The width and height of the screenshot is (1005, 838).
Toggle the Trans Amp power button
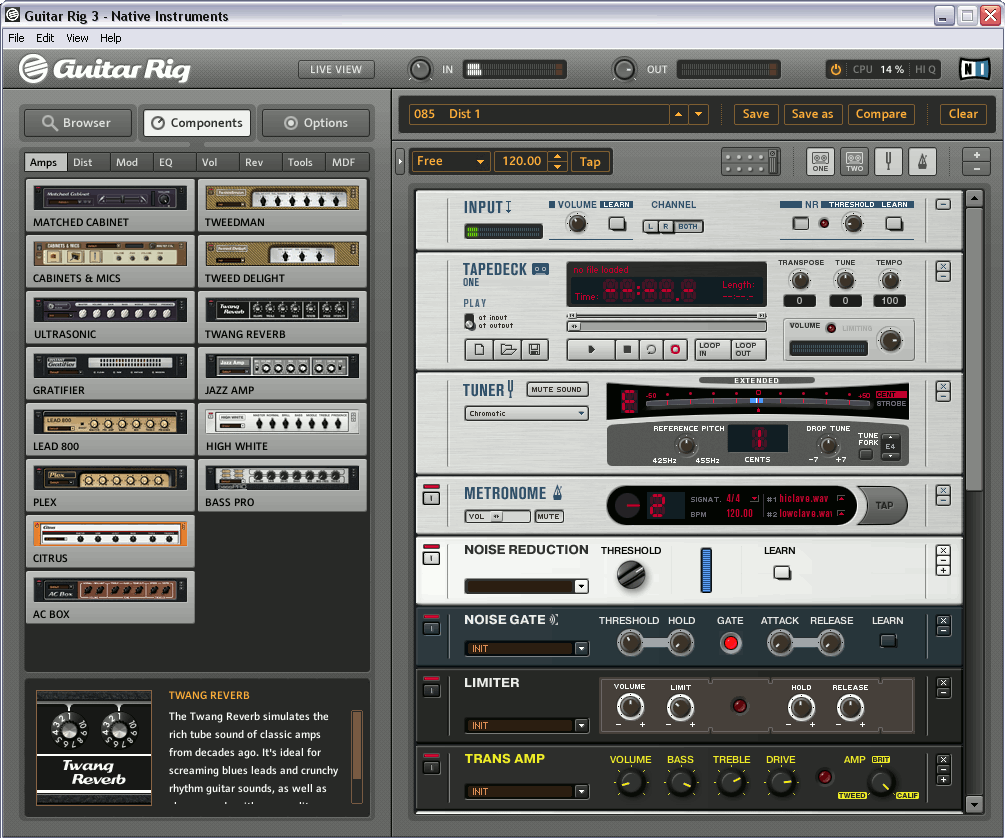pos(431,767)
